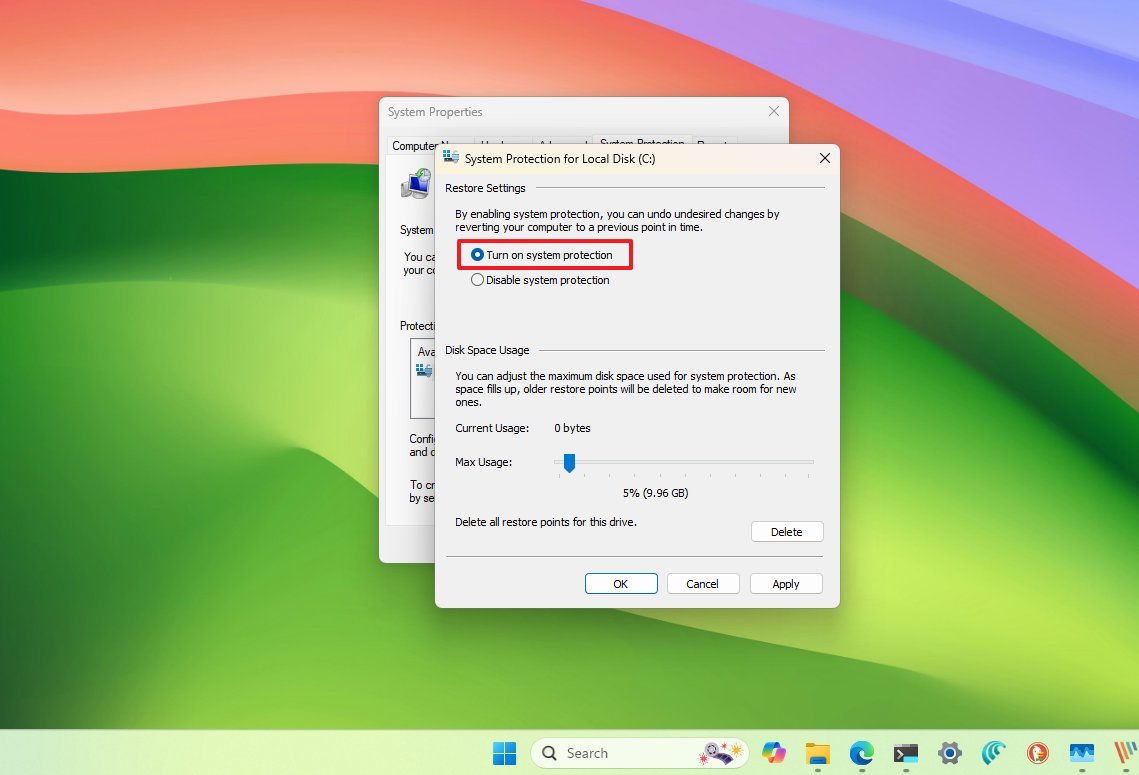The width and height of the screenshot is (1139, 775).
Task: Launch the DuckDuckGo browser from the taskbar
Action: point(1037,753)
